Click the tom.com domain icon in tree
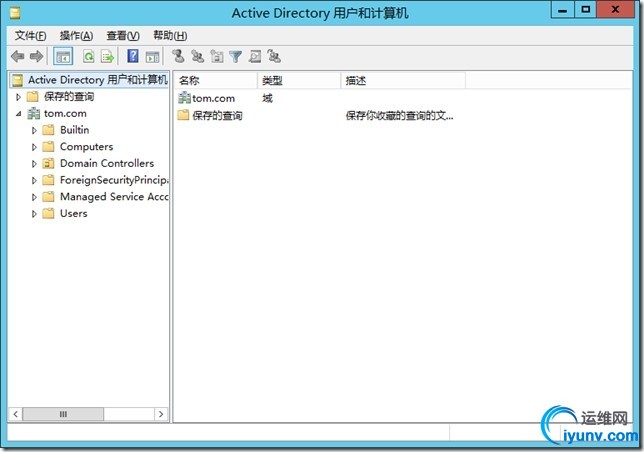This screenshot has height=452, width=644. tap(34, 113)
